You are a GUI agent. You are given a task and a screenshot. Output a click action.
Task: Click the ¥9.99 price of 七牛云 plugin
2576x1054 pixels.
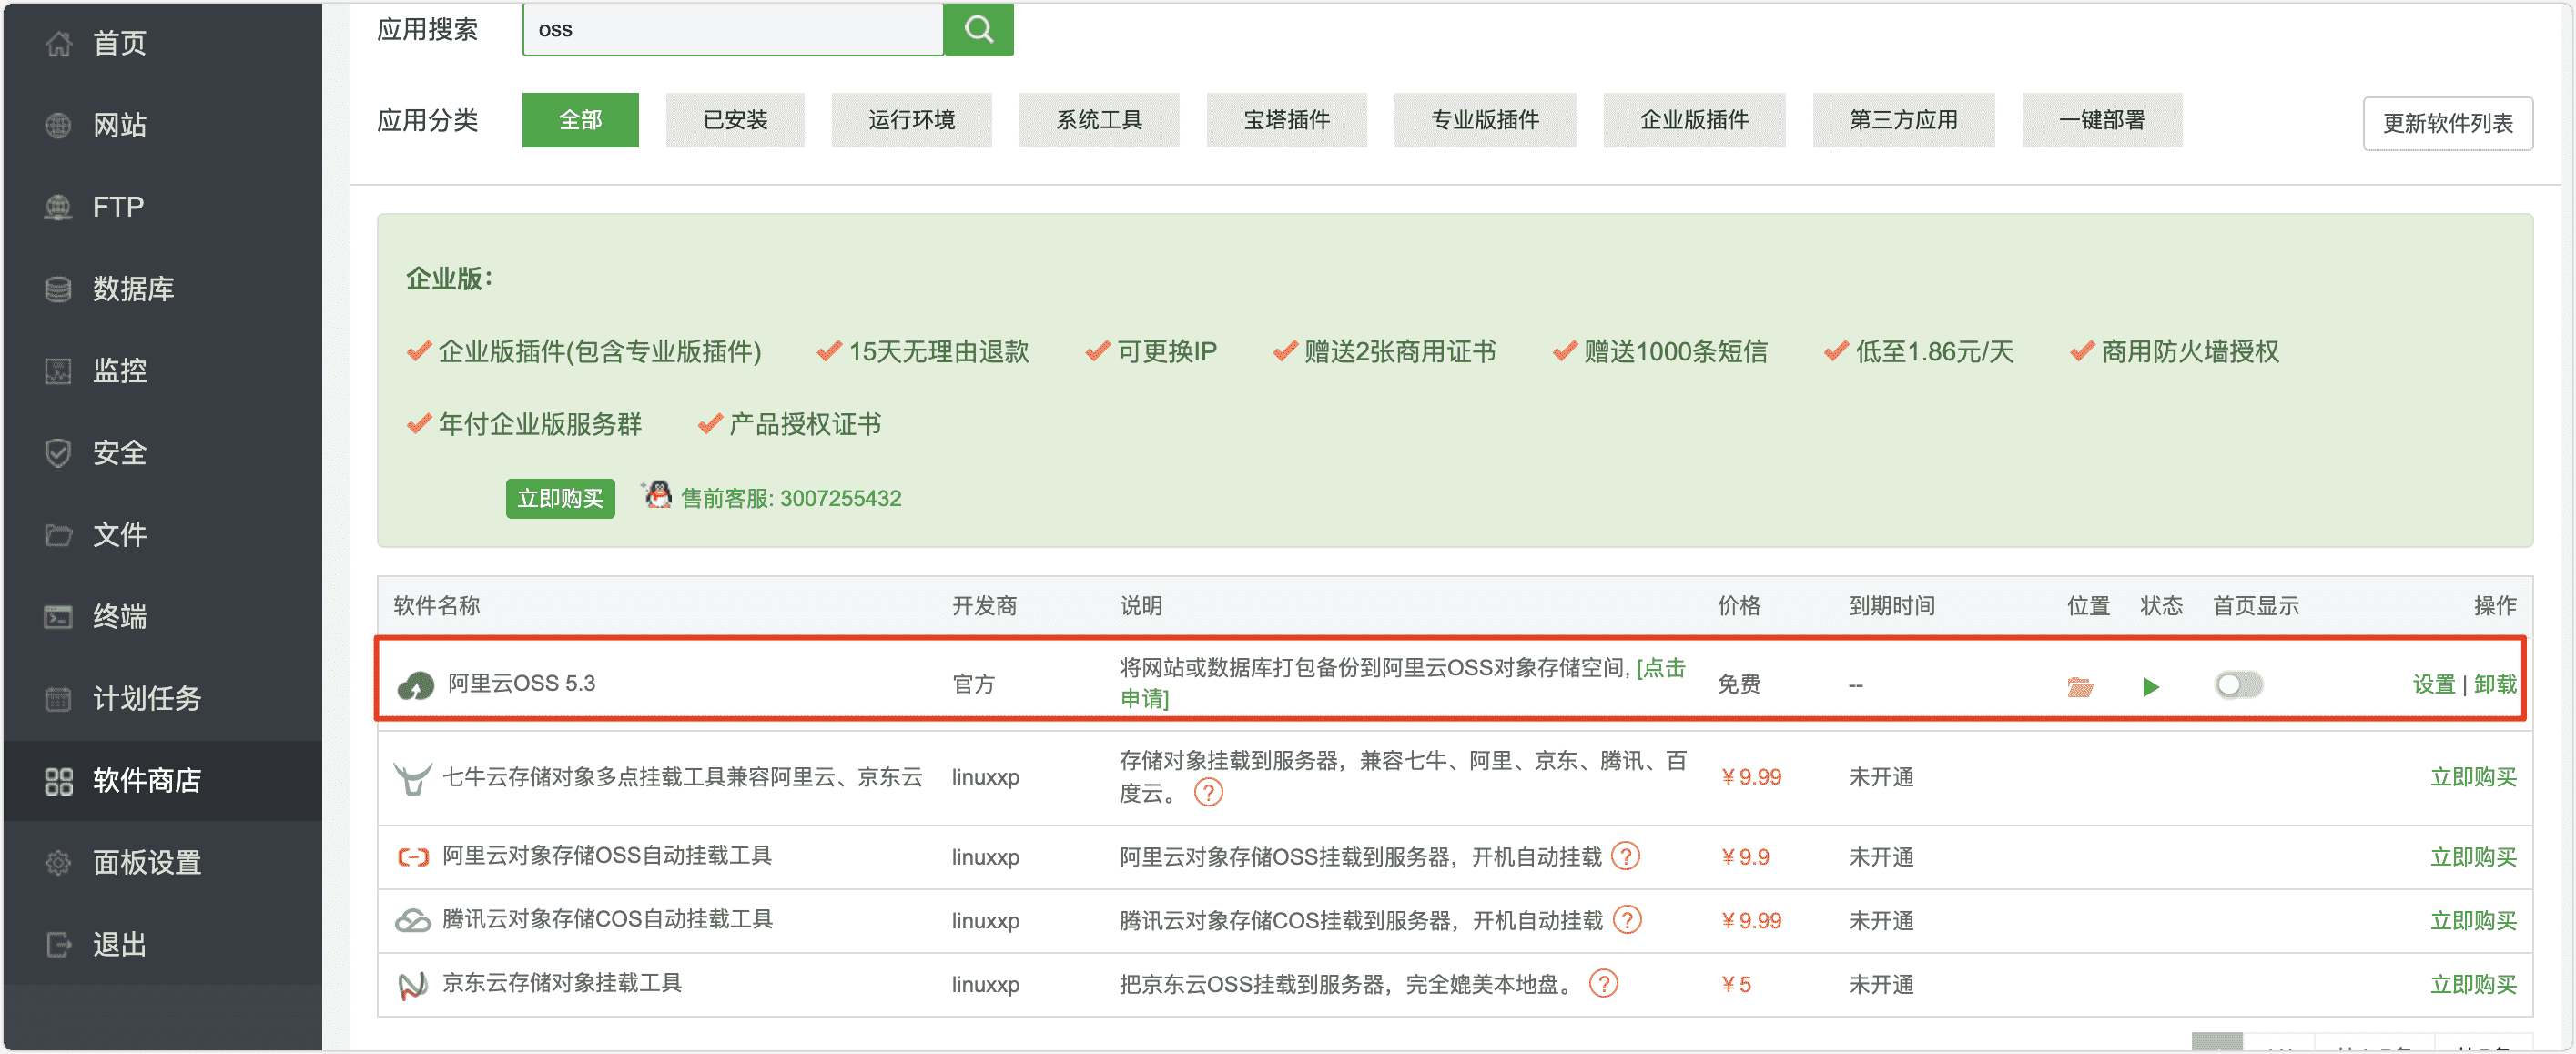[1750, 777]
